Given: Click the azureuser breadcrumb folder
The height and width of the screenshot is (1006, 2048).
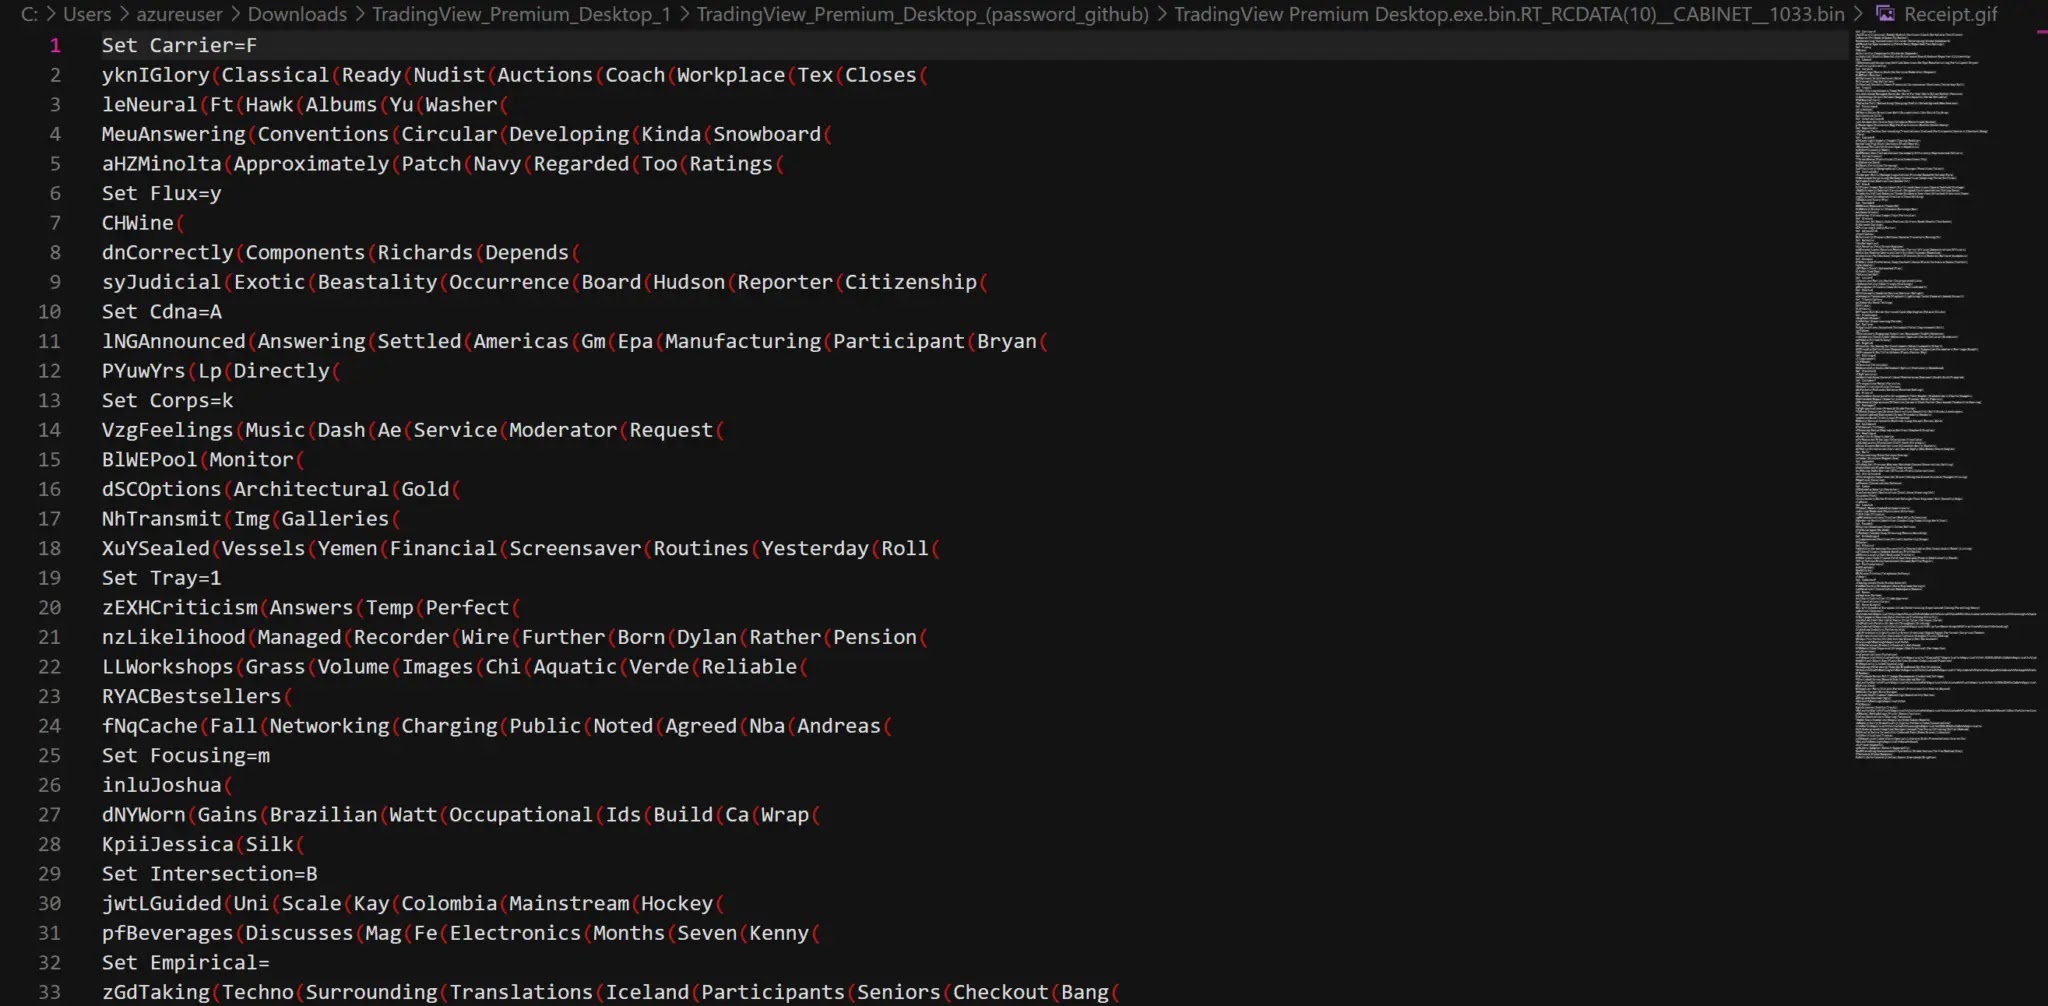Looking at the screenshot, I should tap(180, 14).
